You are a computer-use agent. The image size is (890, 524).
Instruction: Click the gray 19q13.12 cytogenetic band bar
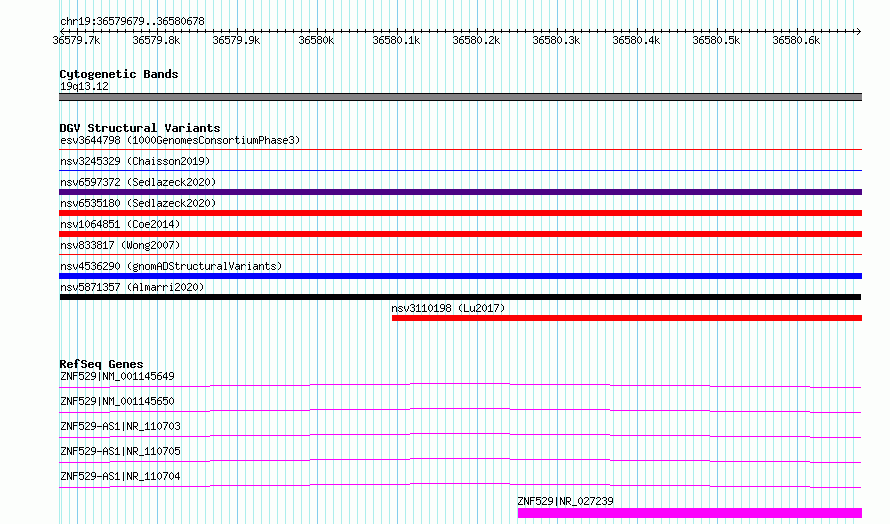click(x=460, y=97)
